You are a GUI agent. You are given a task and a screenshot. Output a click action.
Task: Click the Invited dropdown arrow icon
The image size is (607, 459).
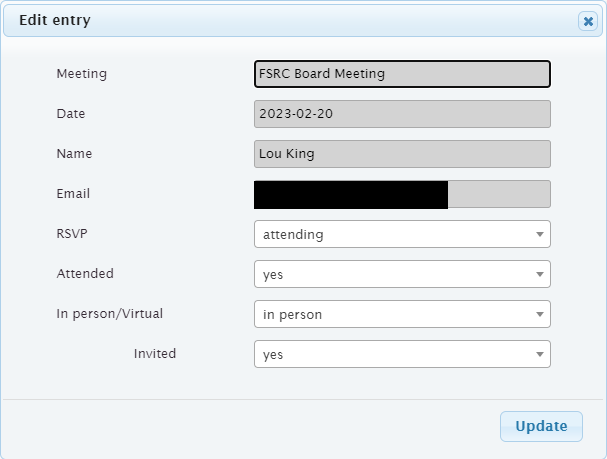click(x=540, y=354)
